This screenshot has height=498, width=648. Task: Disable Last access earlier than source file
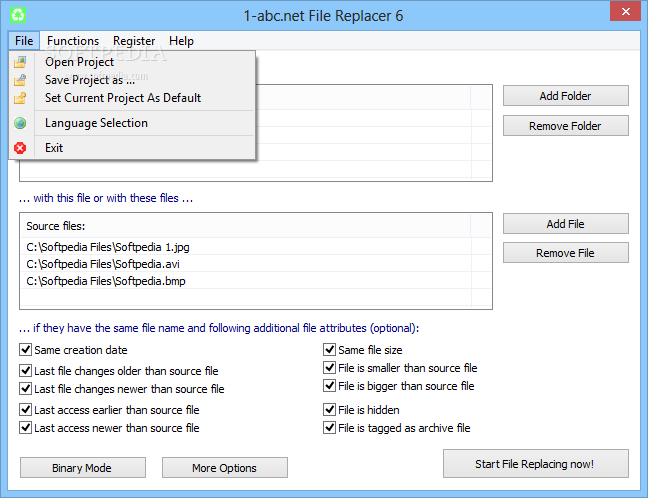click(x=26, y=410)
